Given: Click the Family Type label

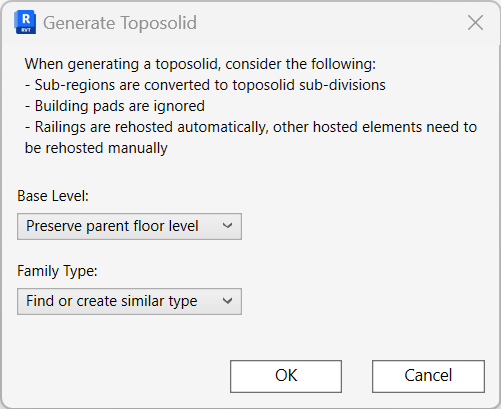Looking at the screenshot, I should tap(57, 271).
